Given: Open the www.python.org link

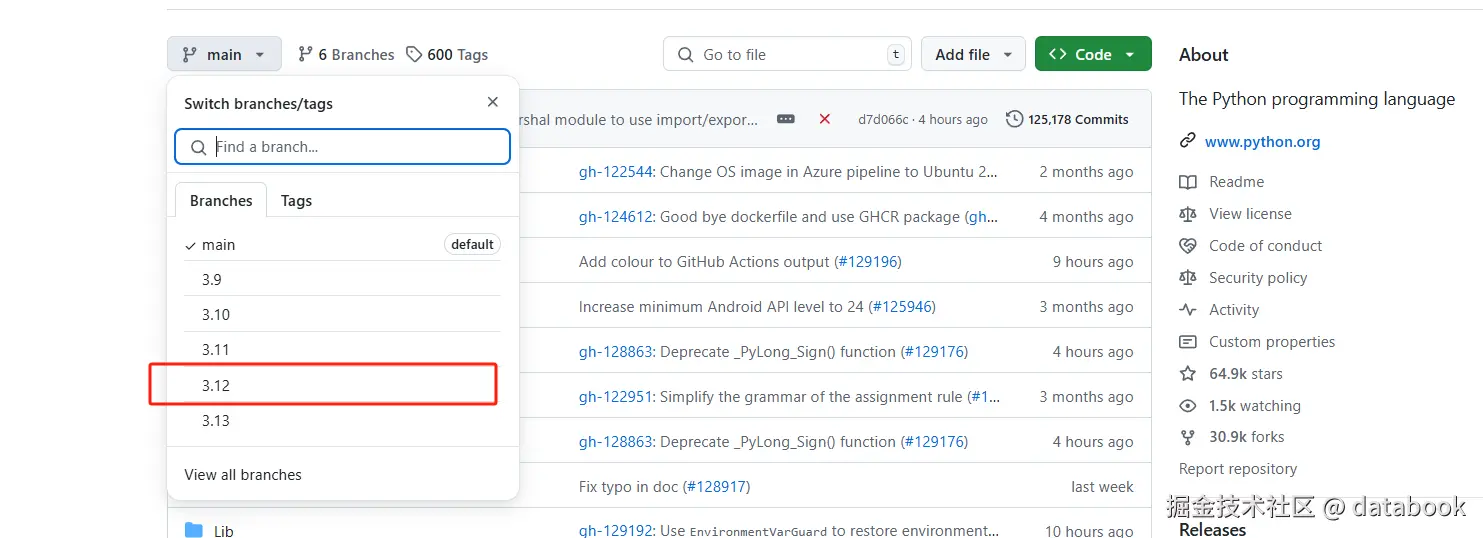Looking at the screenshot, I should pyautogui.click(x=1262, y=142).
